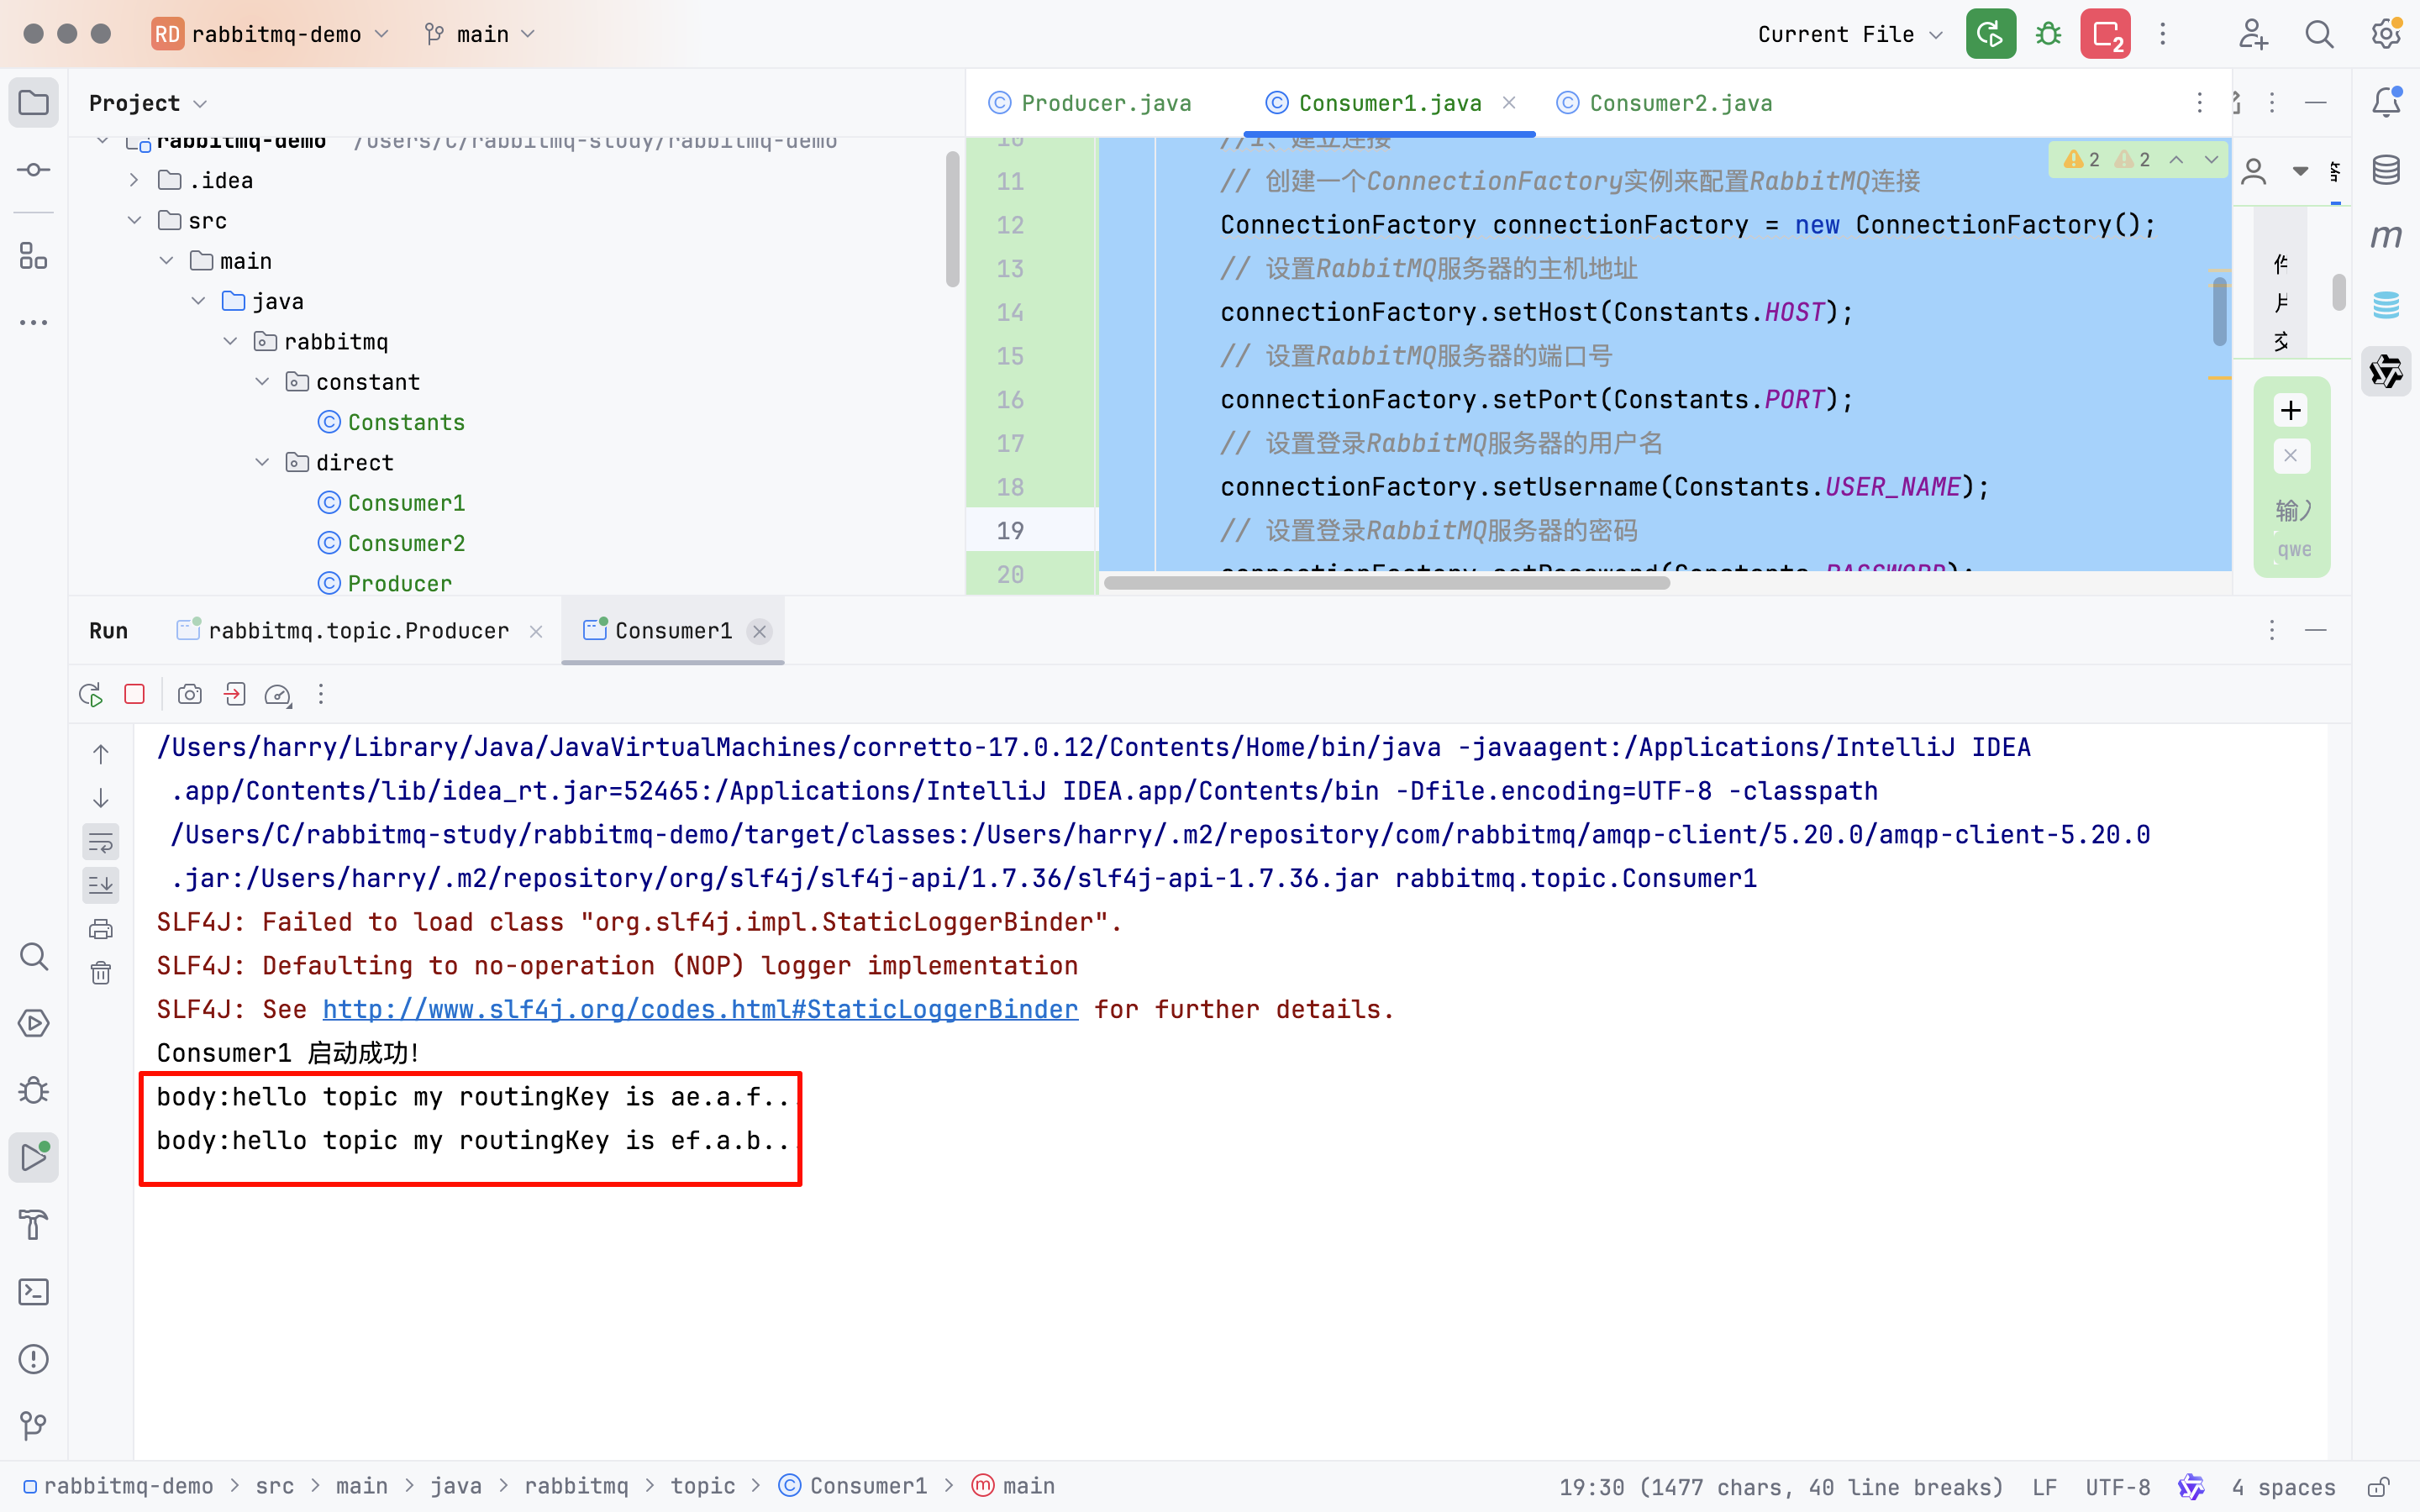The height and width of the screenshot is (1512, 2420).
Task: Switch to rabbitmq.topic.Producer run tab
Action: 357,631
